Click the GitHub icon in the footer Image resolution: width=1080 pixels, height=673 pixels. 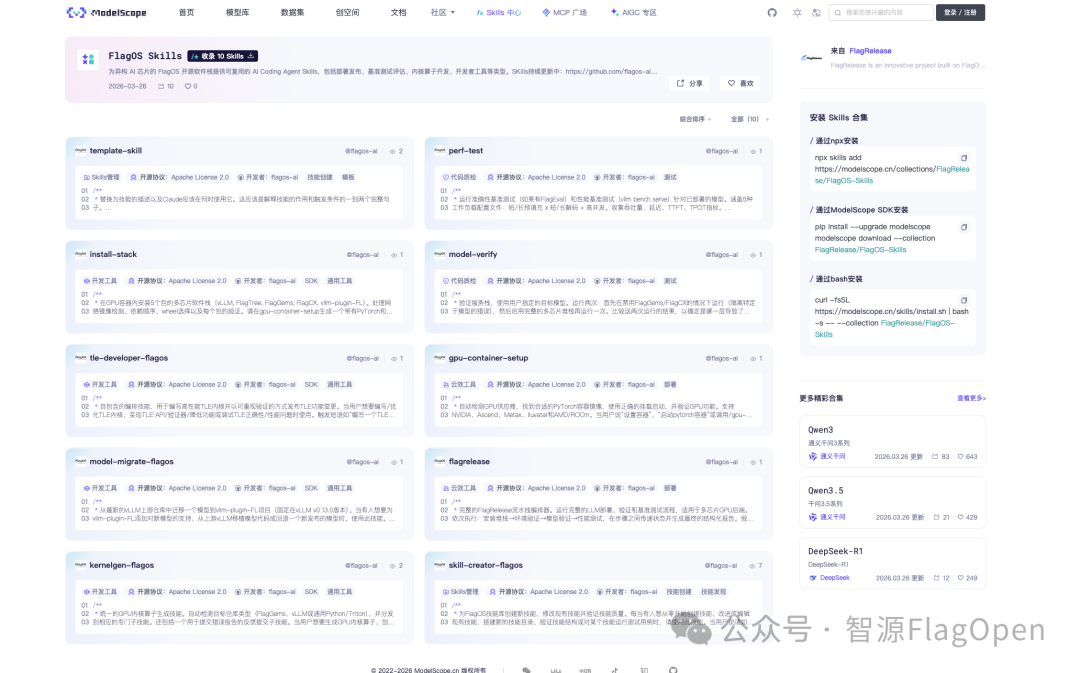click(673, 670)
